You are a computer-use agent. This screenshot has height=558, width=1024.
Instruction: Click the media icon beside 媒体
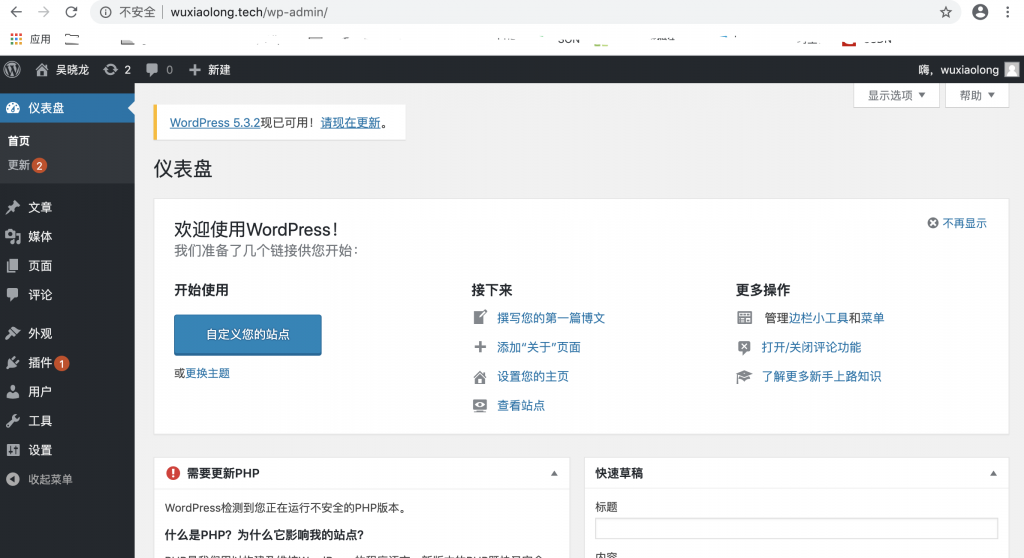[x=13, y=237]
